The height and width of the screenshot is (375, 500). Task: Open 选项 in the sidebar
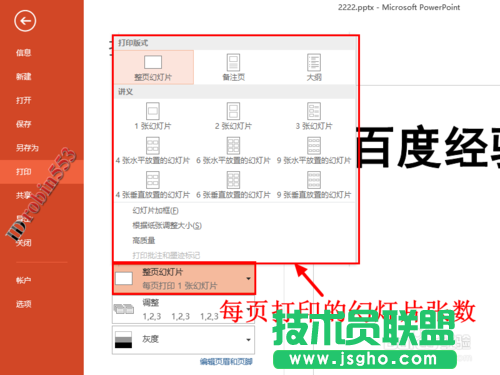24,304
